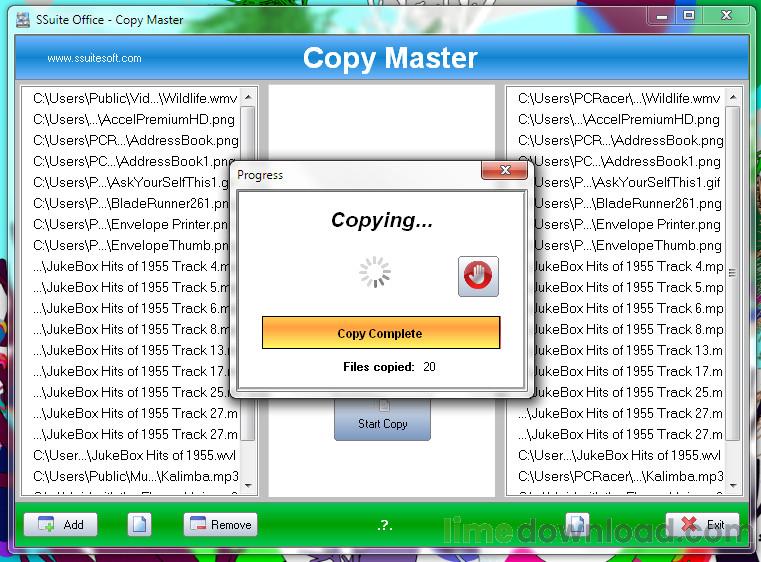Select AccelPremiumHD.png in destination list
Image resolution: width=761 pixels, height=562 pixels.
(x=620, y=119)
